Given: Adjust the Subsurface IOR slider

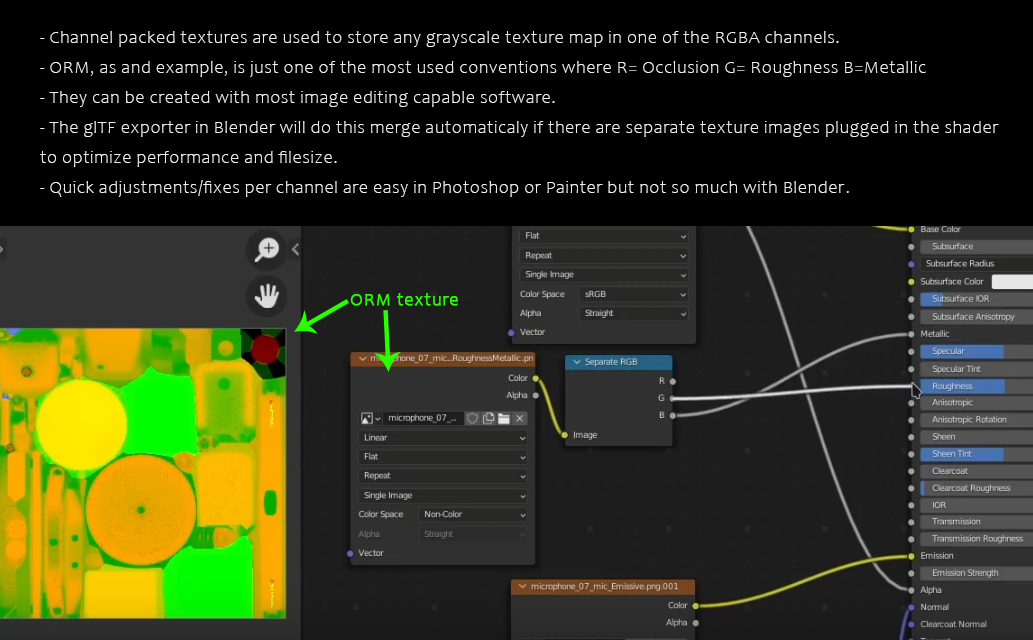Looking at the screenshot, I should [976, 299].
